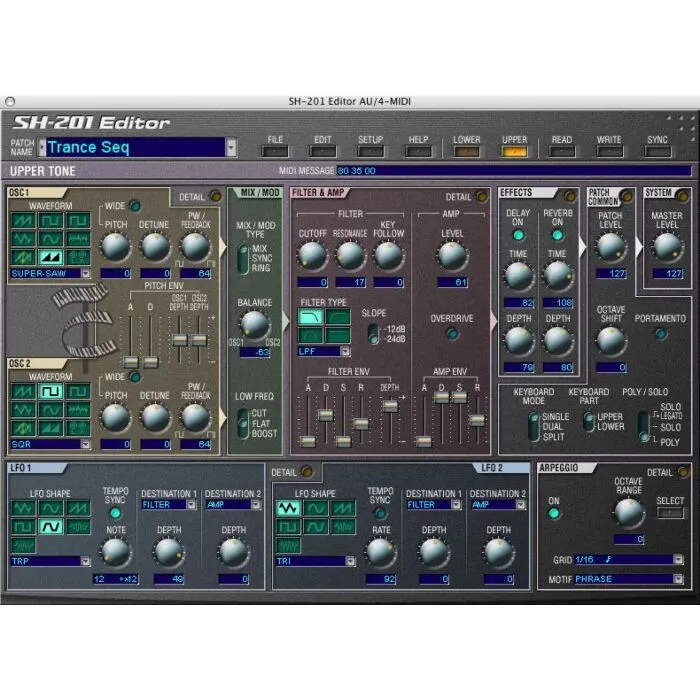Open the OSC 1 waveform dropdown showing SUPER-SAW
Viewport: 700px width, 700px height.
pyautogui.click(x=85, y=273)
